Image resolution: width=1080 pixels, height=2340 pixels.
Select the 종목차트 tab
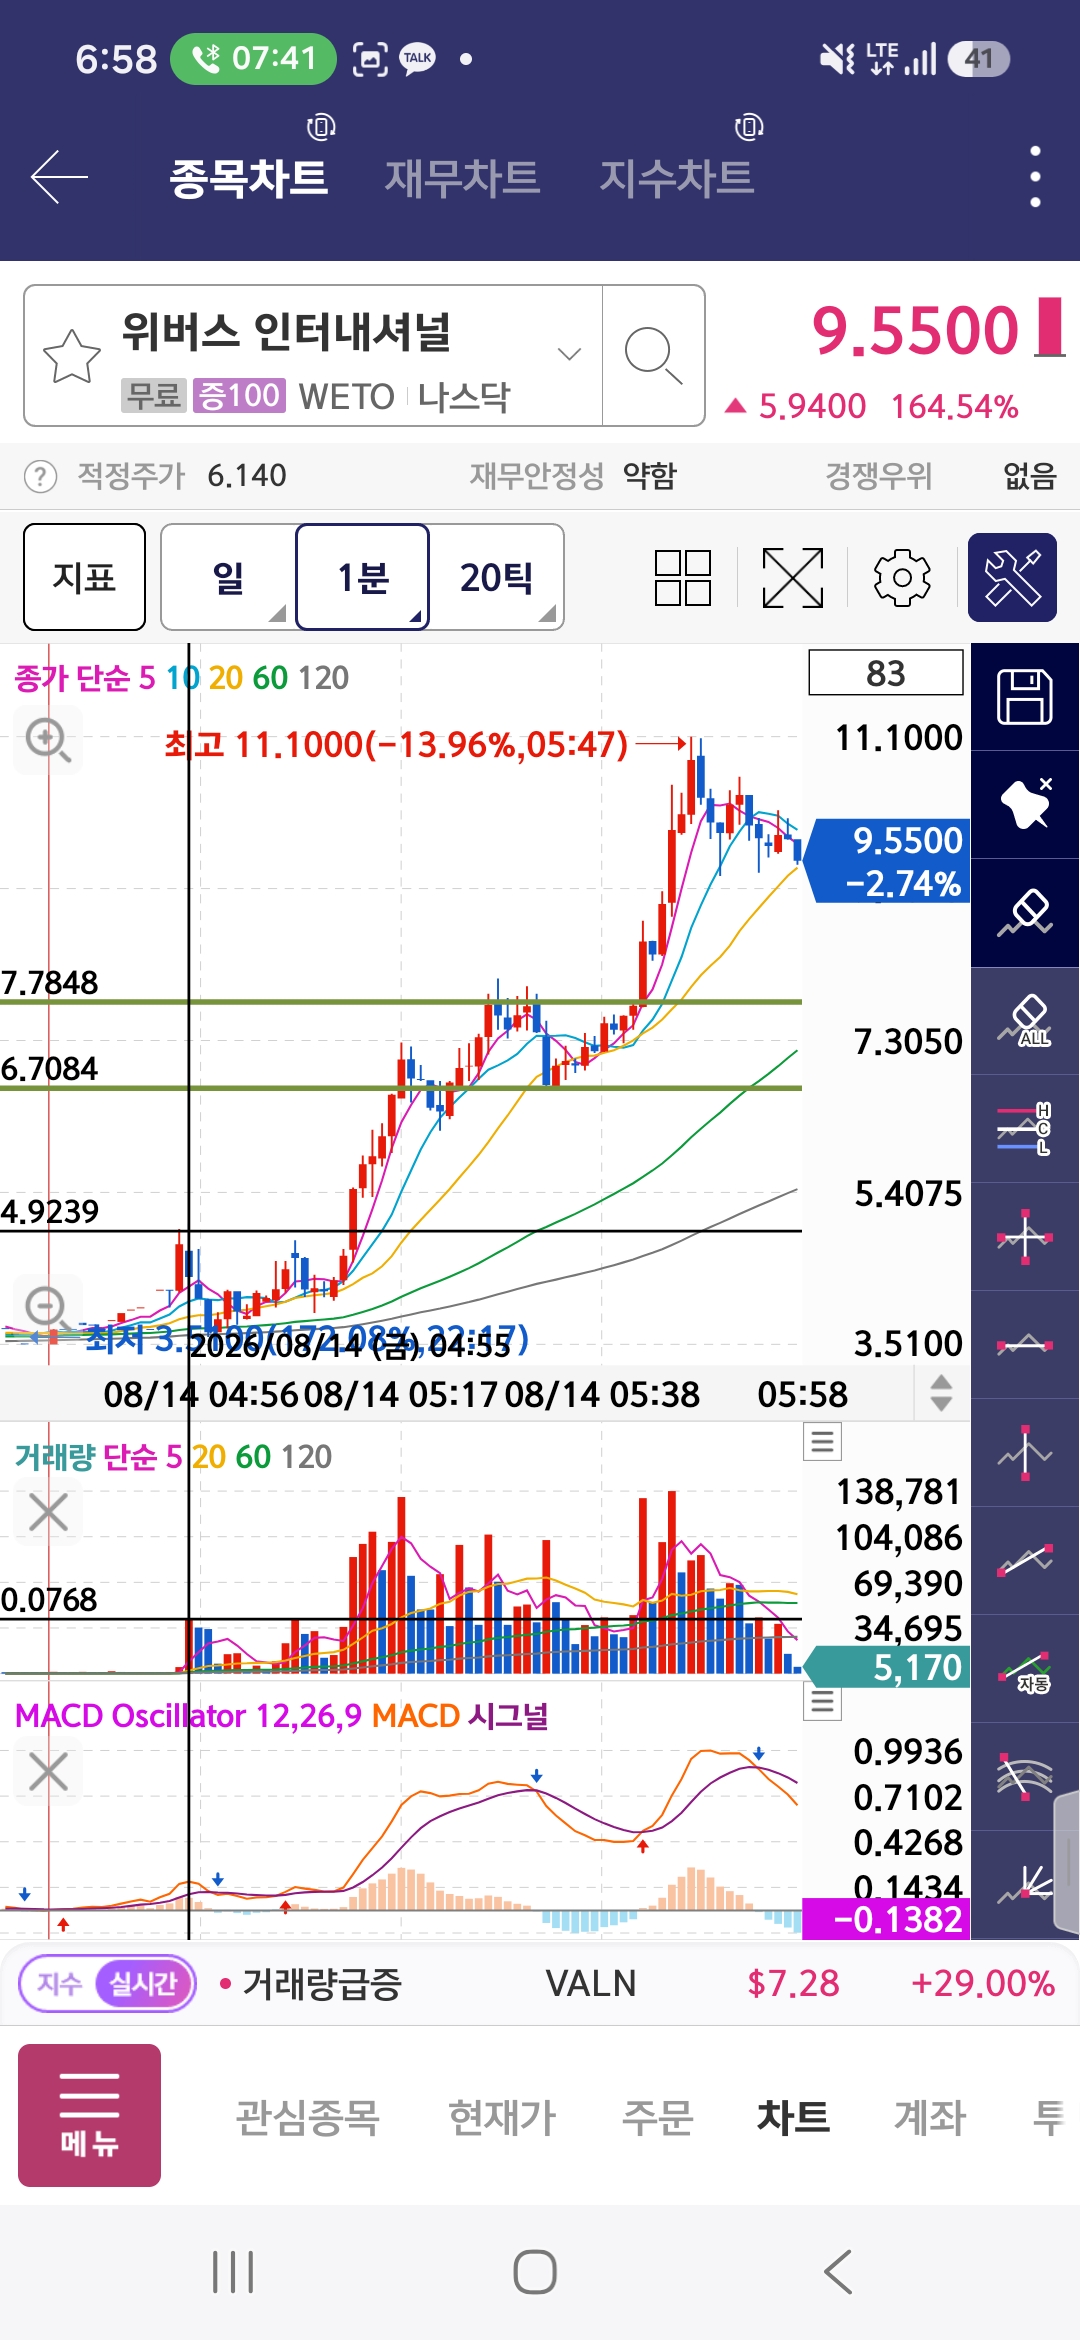(x=248, y=178)
